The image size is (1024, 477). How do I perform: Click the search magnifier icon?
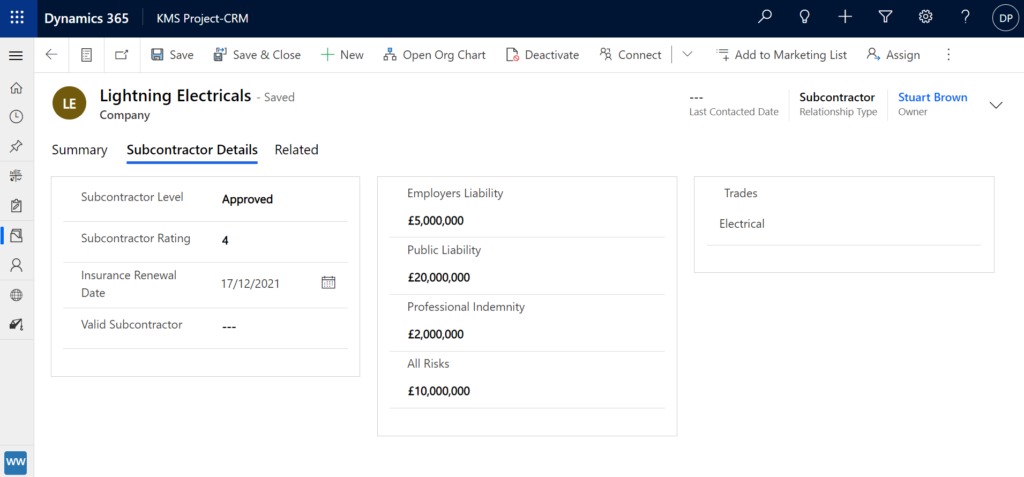click(764, 18)
